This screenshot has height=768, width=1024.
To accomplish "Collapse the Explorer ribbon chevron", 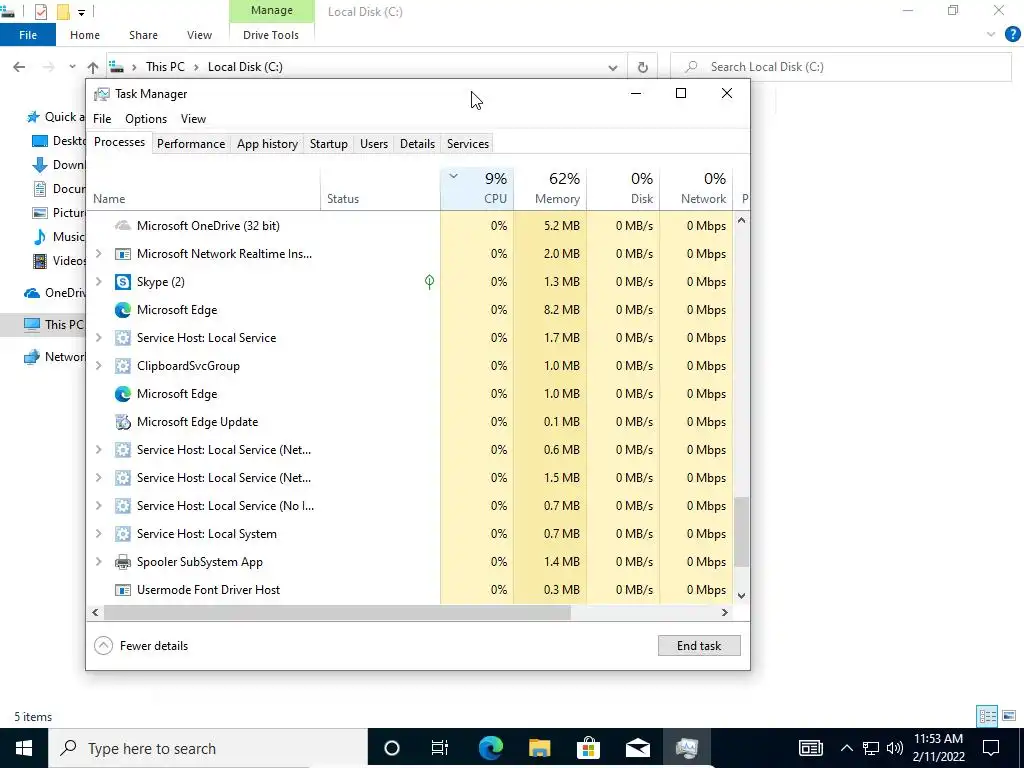I will coord(991,35).
